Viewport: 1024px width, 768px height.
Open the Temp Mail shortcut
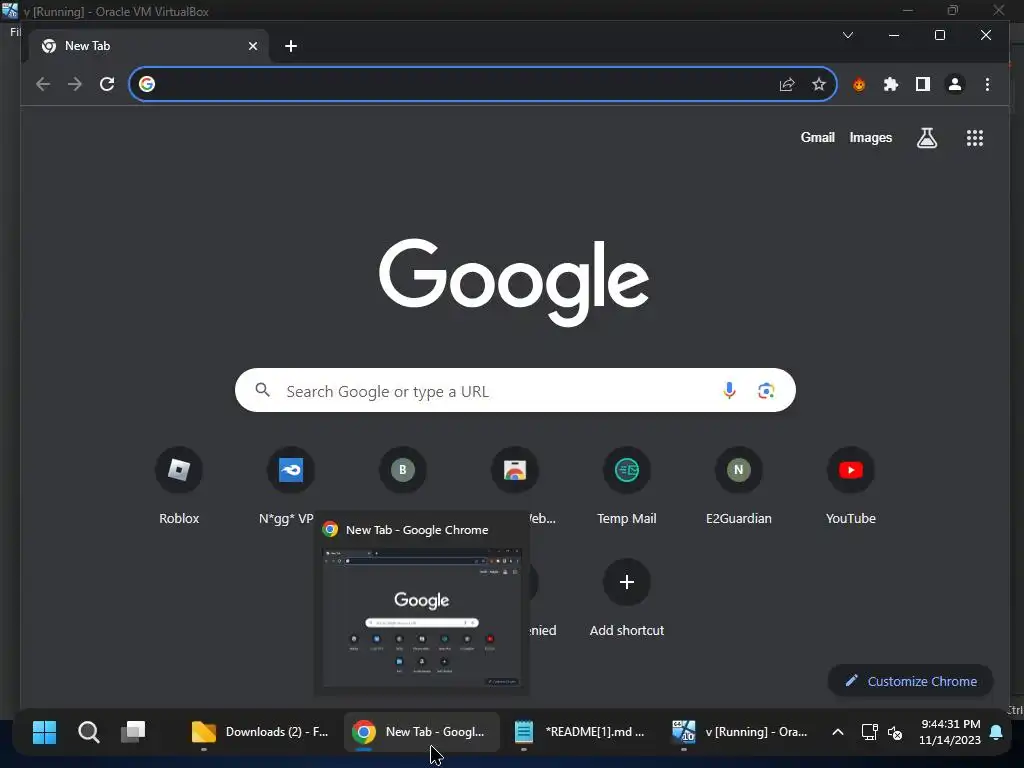click(x=627, y=485)
